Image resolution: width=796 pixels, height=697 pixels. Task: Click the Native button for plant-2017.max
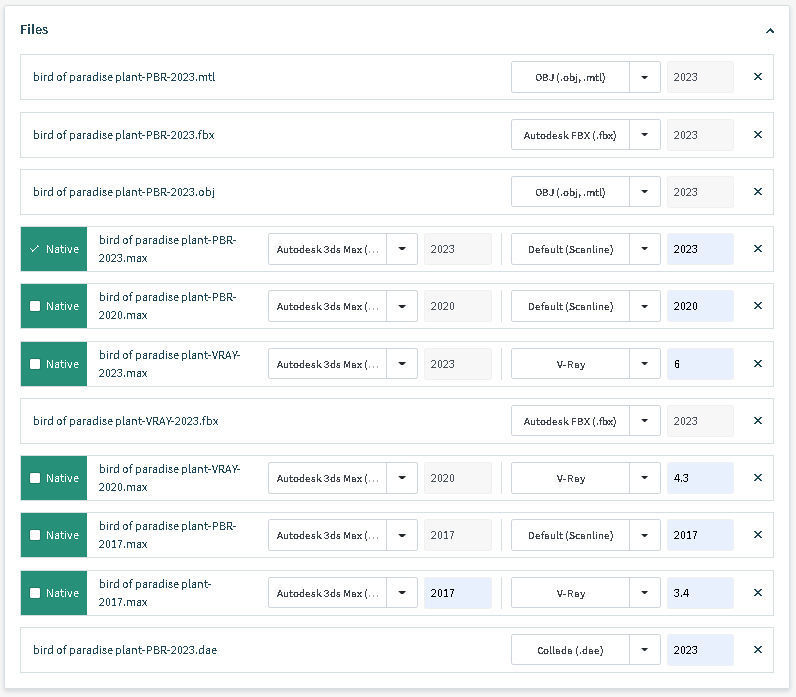(x=54, y=593)
